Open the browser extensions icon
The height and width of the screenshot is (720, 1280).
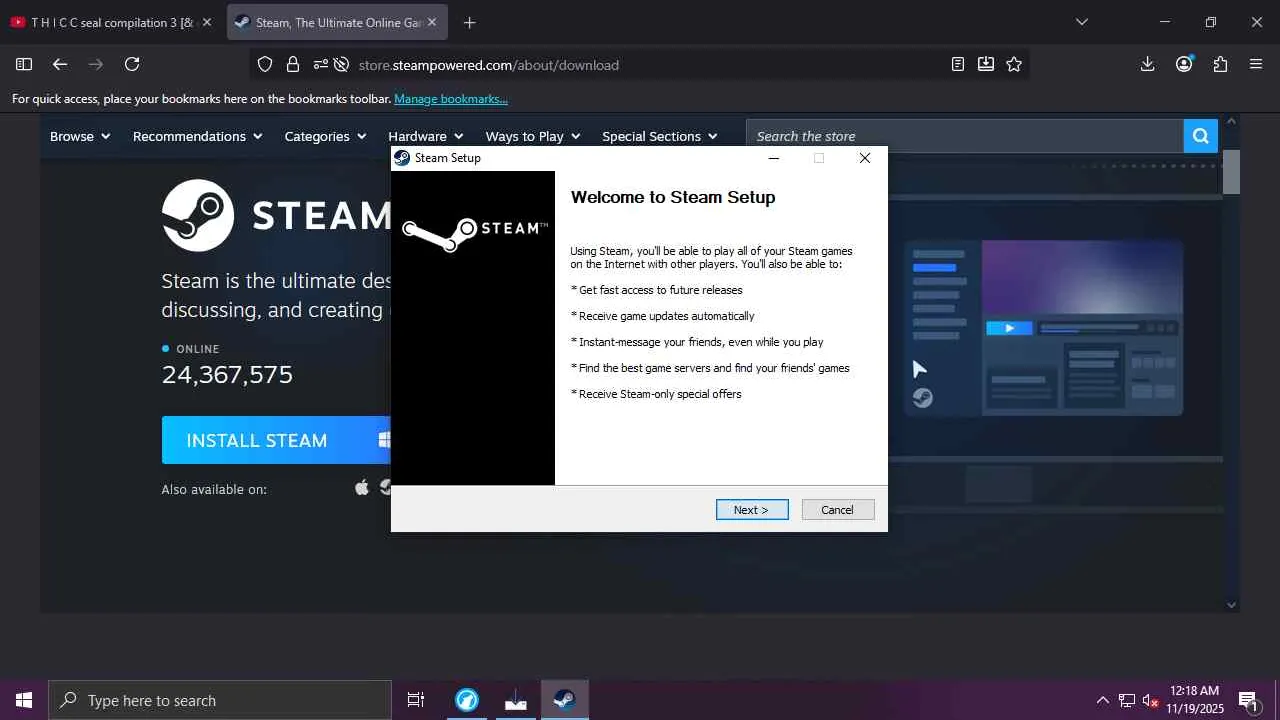[1220, 64]
